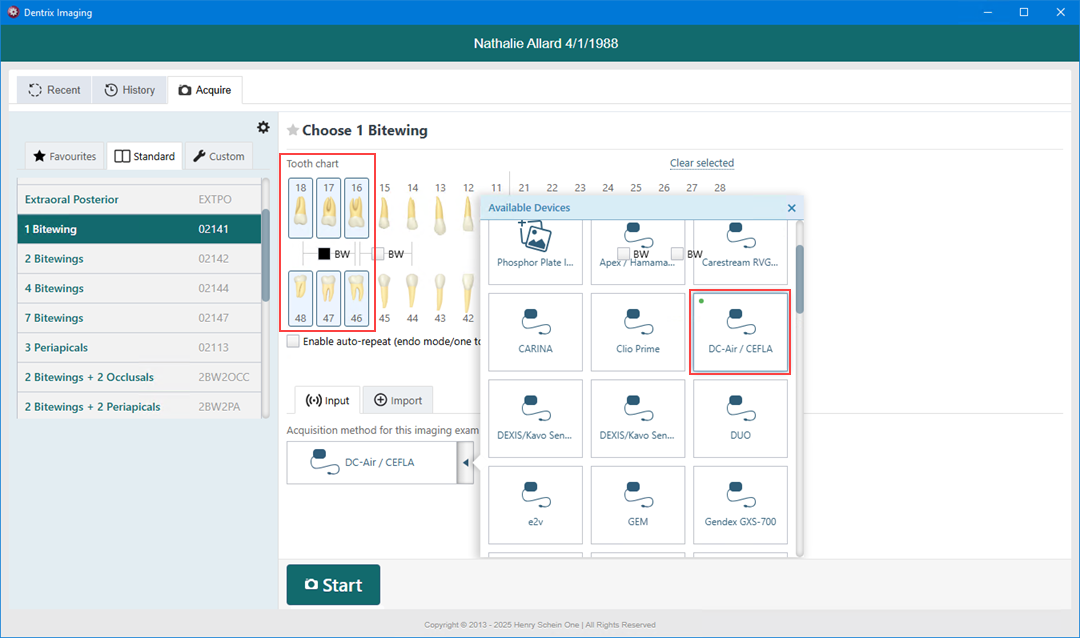Toggle the filled BW checkbox for teeth 18-16
The height and width of the screenshot is (638, 1080).
324,254
